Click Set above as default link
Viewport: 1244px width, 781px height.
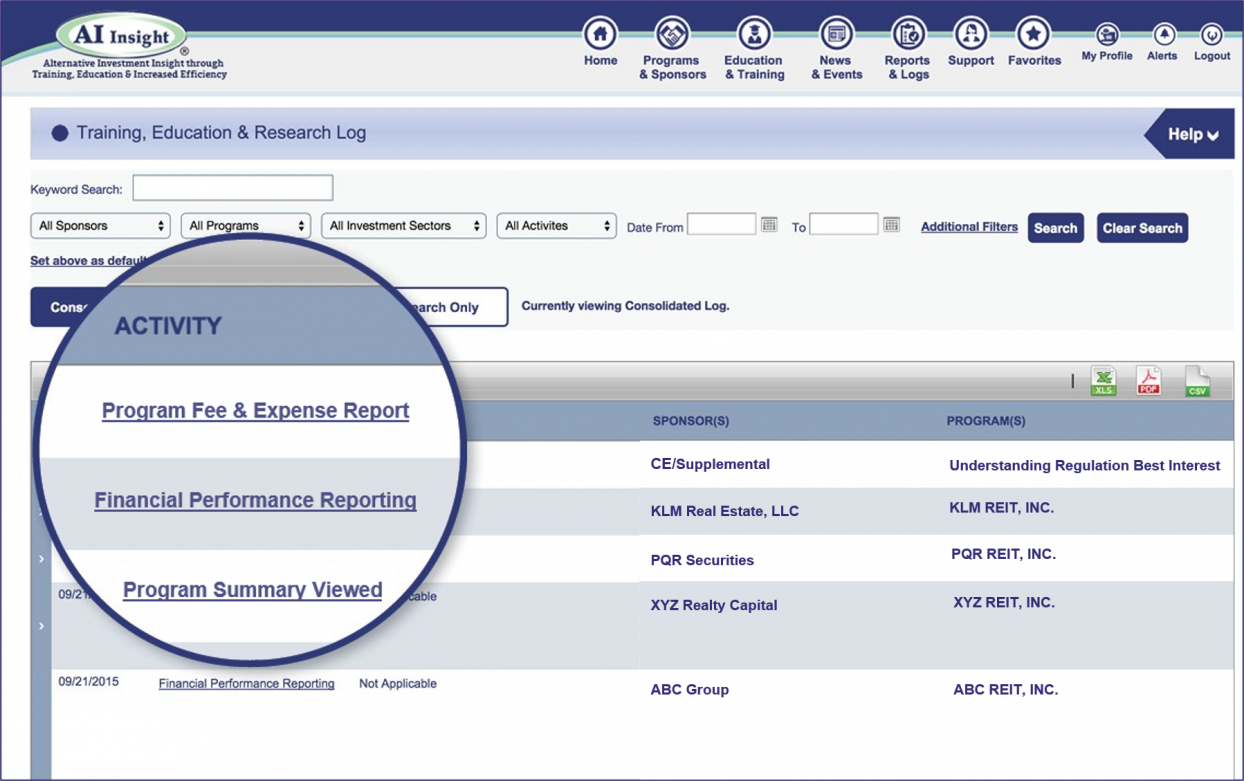click(x=89, y=261)
